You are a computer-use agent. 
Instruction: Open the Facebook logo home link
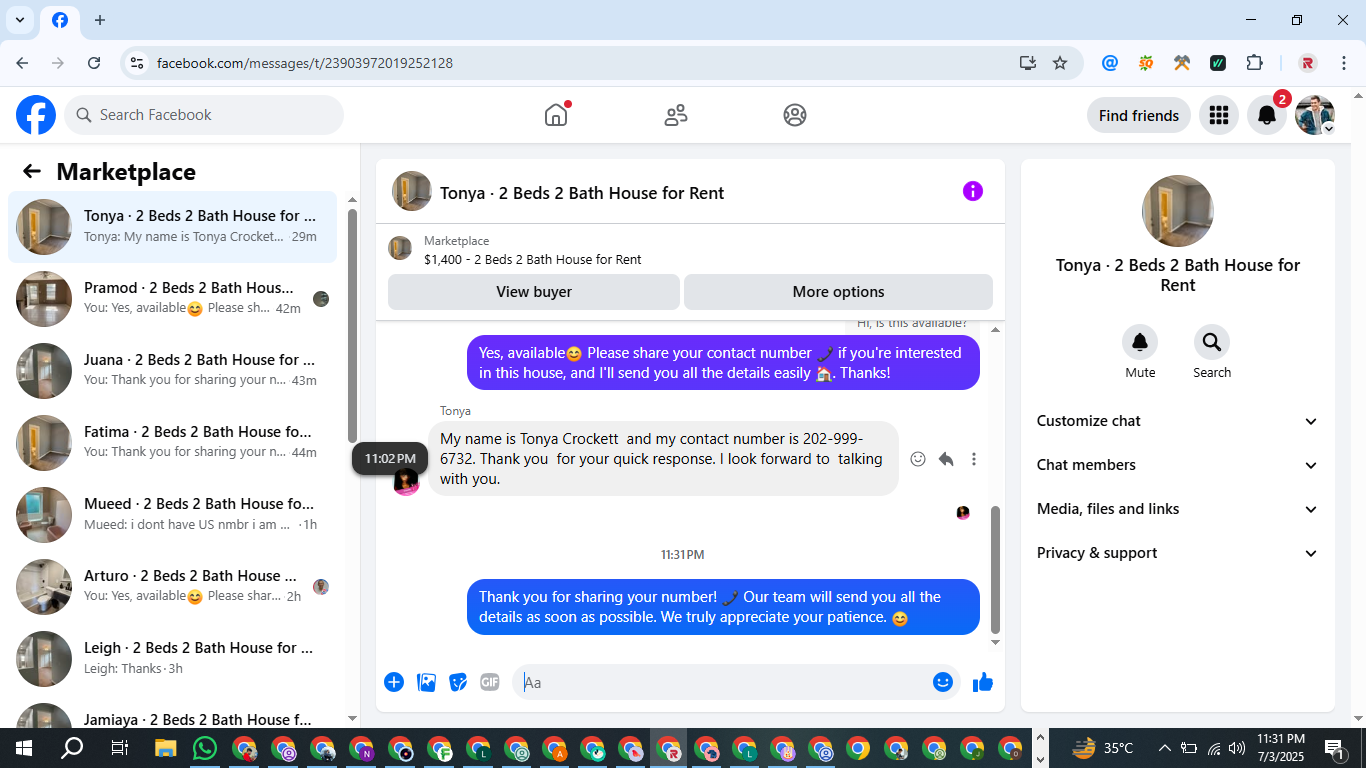click(36, 115)
